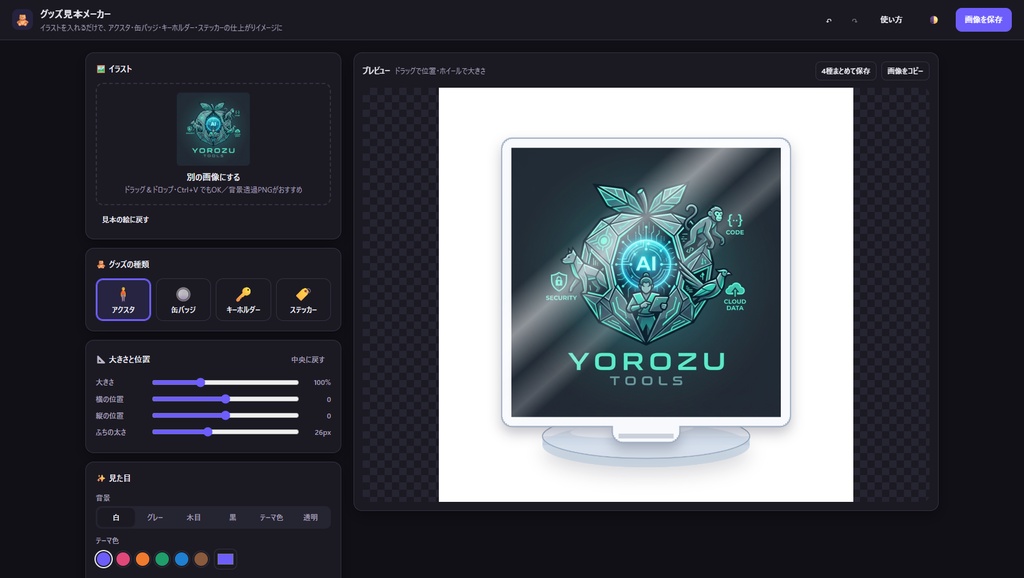Adjust the 横の位置 slider

point(225,399)
